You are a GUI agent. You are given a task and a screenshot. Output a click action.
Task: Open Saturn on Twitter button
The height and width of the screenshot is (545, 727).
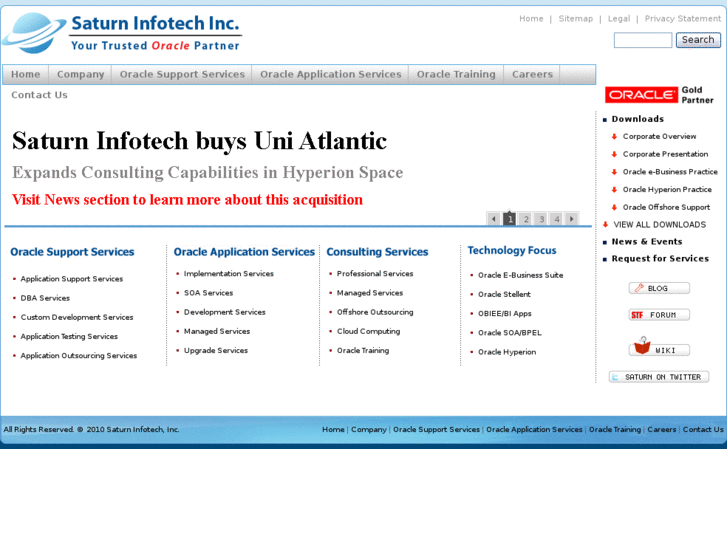click(x=659, y=377)
